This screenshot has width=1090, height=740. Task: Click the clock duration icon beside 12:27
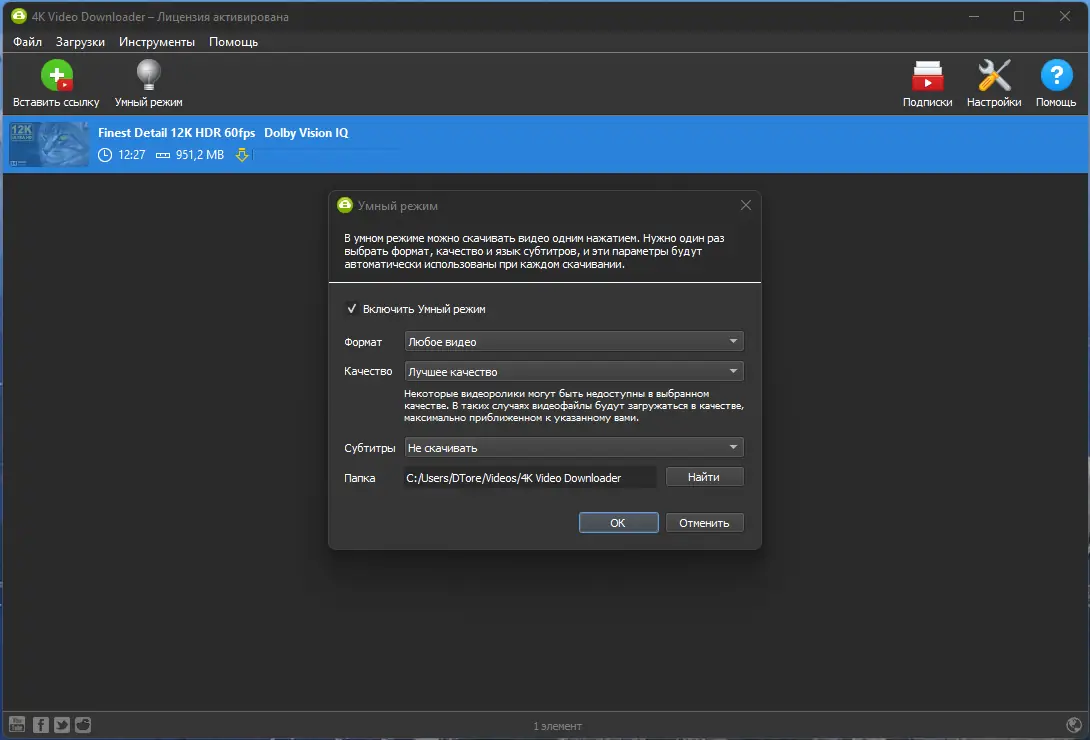105,155
